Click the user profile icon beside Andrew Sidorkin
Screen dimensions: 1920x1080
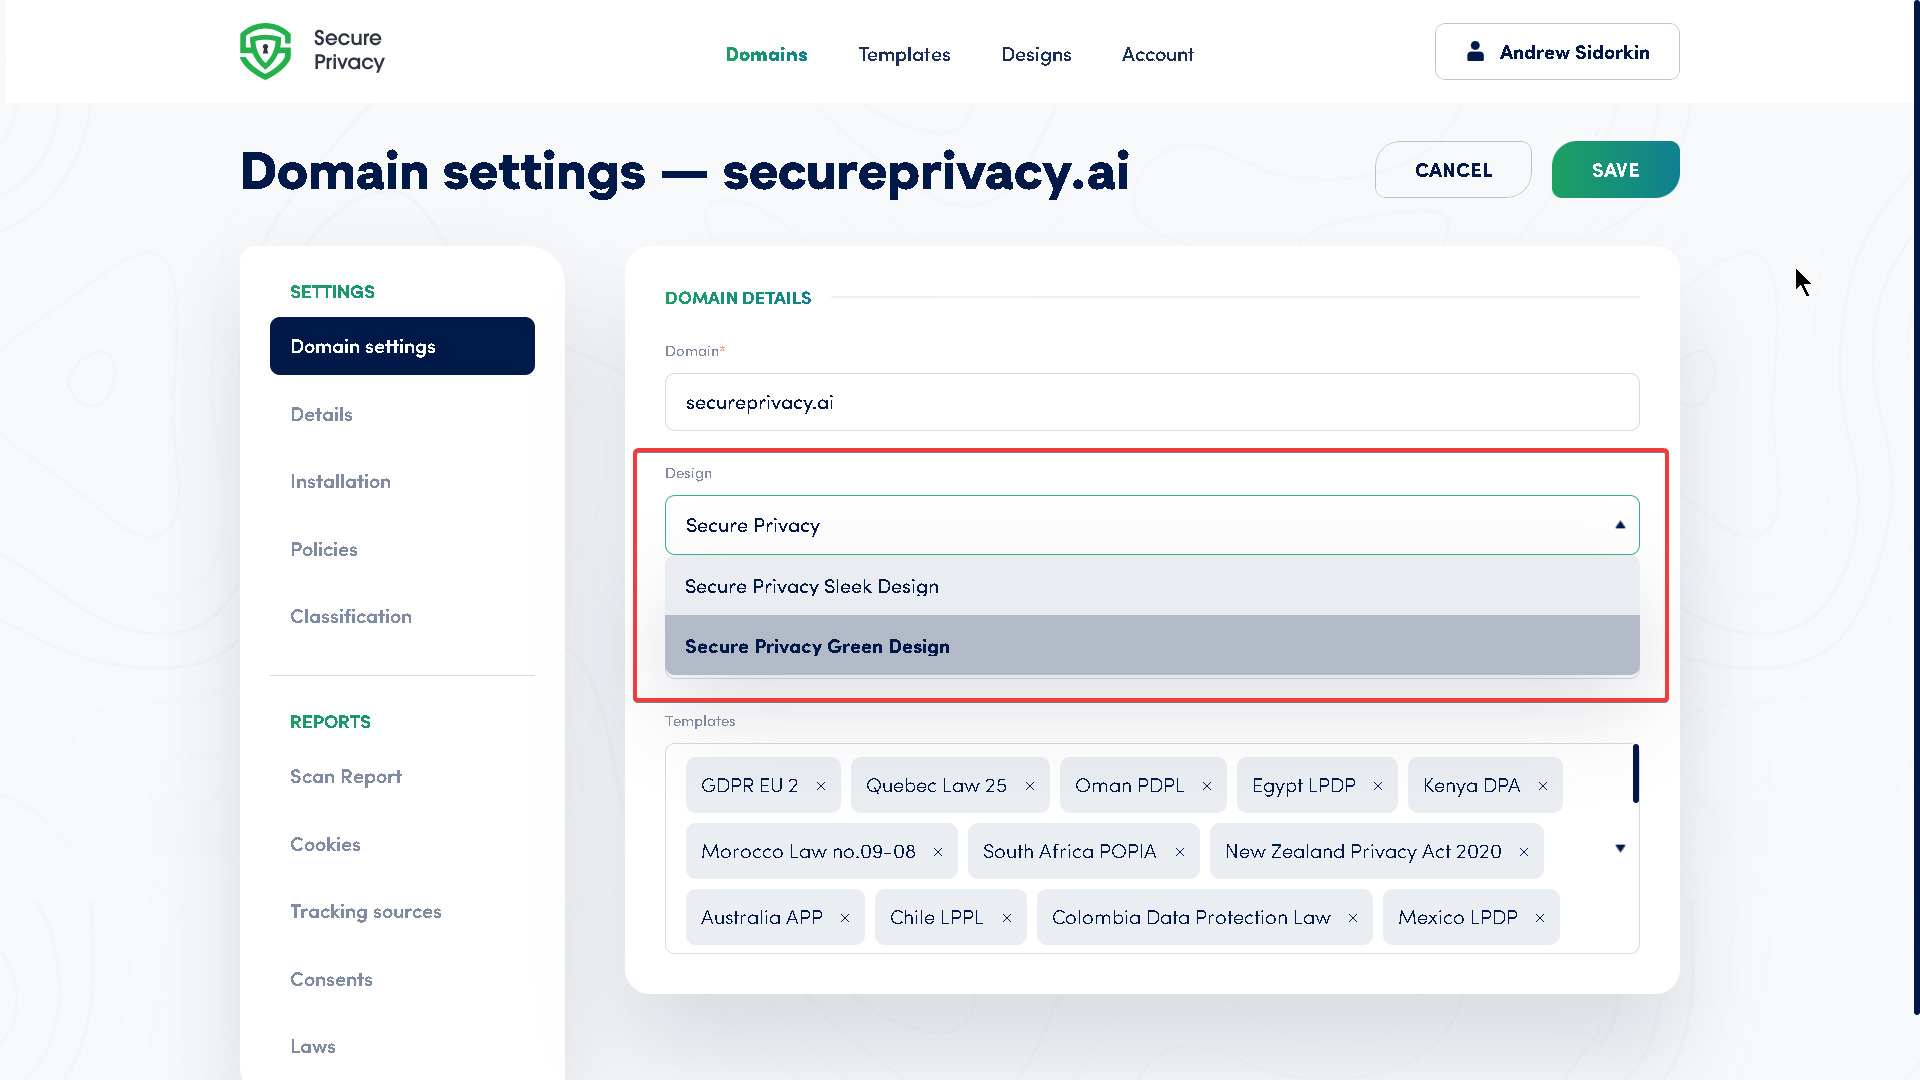point(1474,52)
